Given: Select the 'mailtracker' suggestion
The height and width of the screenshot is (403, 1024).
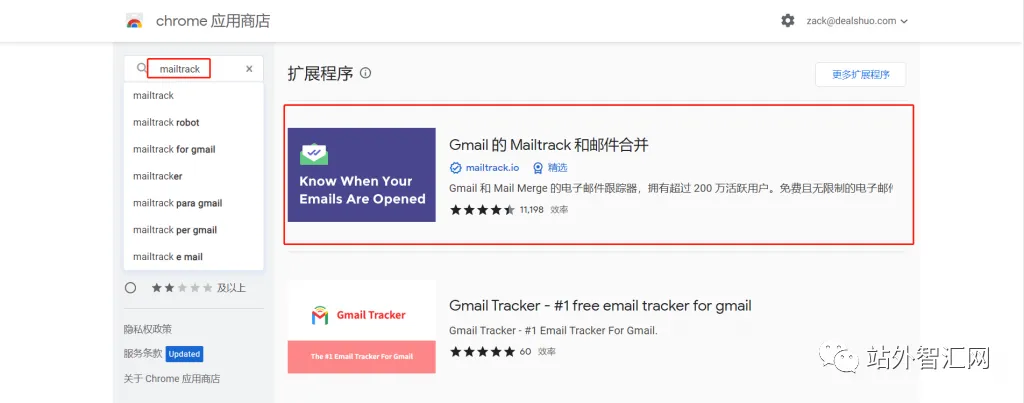Looking at the screenshot, I should coord(194,176).
